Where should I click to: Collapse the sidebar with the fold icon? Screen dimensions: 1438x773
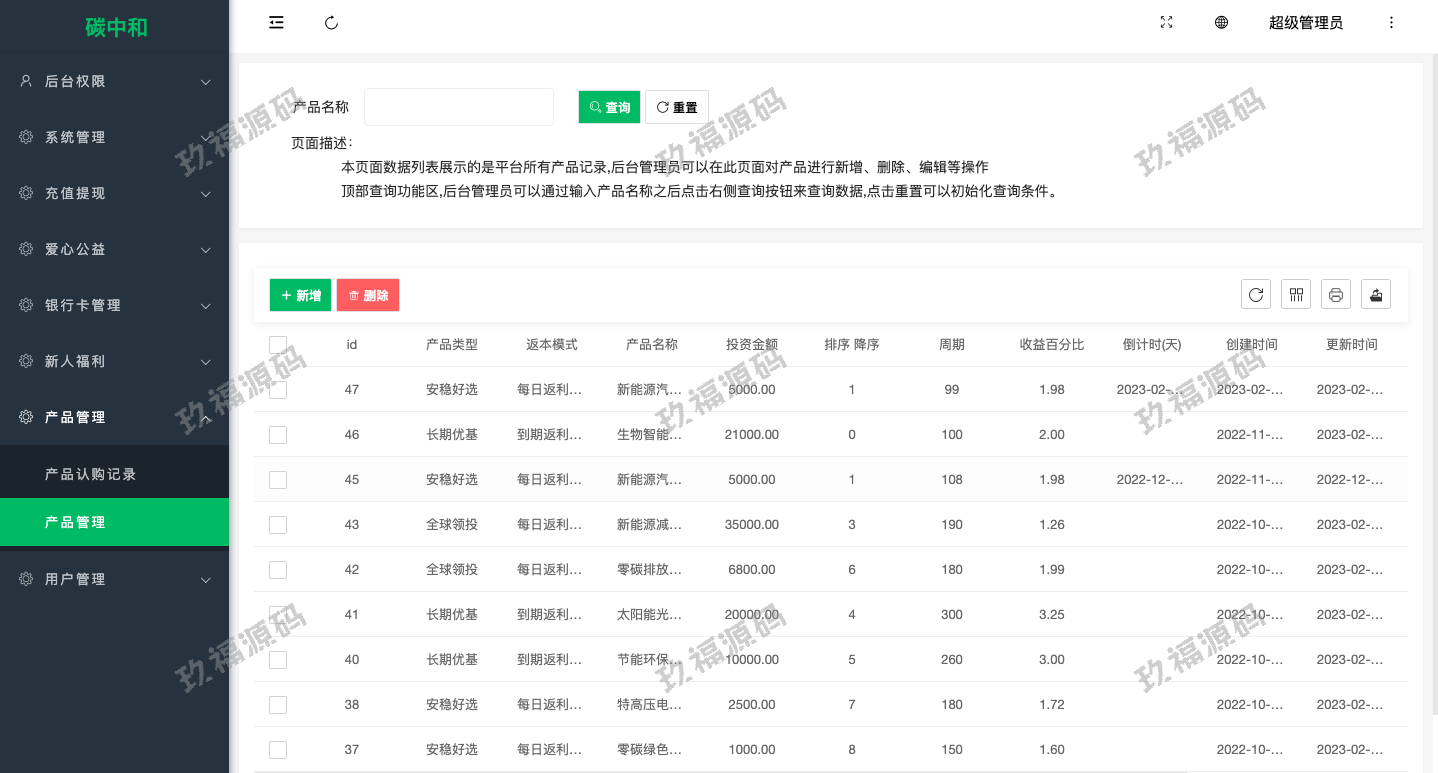[277, 23]
